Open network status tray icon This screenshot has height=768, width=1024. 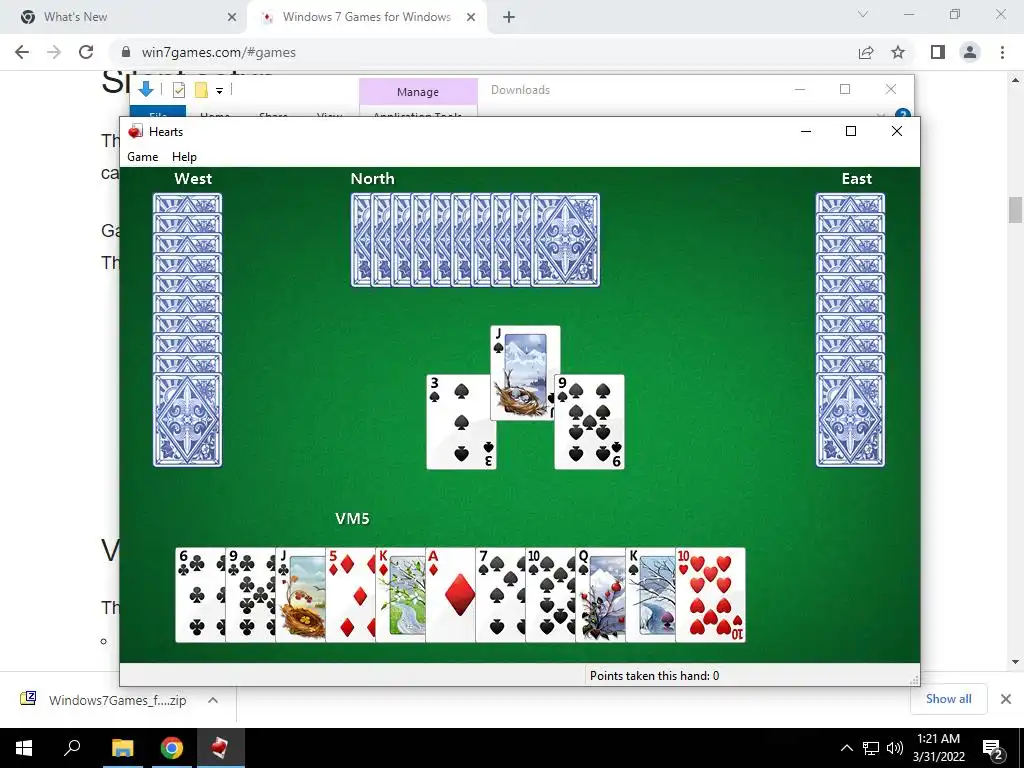pyautogui.click(x=871, y=748)
